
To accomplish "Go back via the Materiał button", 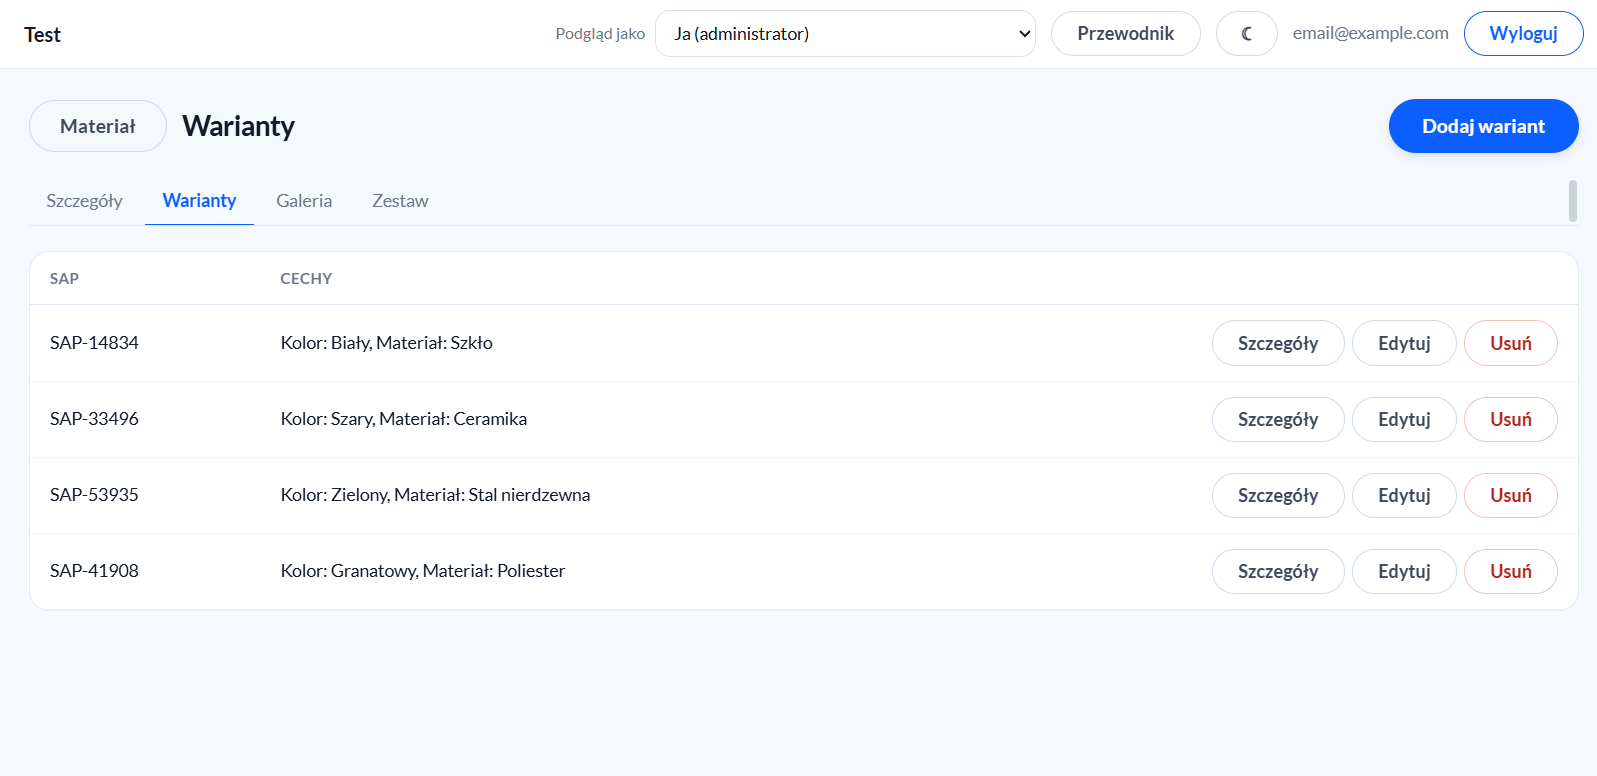I will tap(98, 126).
